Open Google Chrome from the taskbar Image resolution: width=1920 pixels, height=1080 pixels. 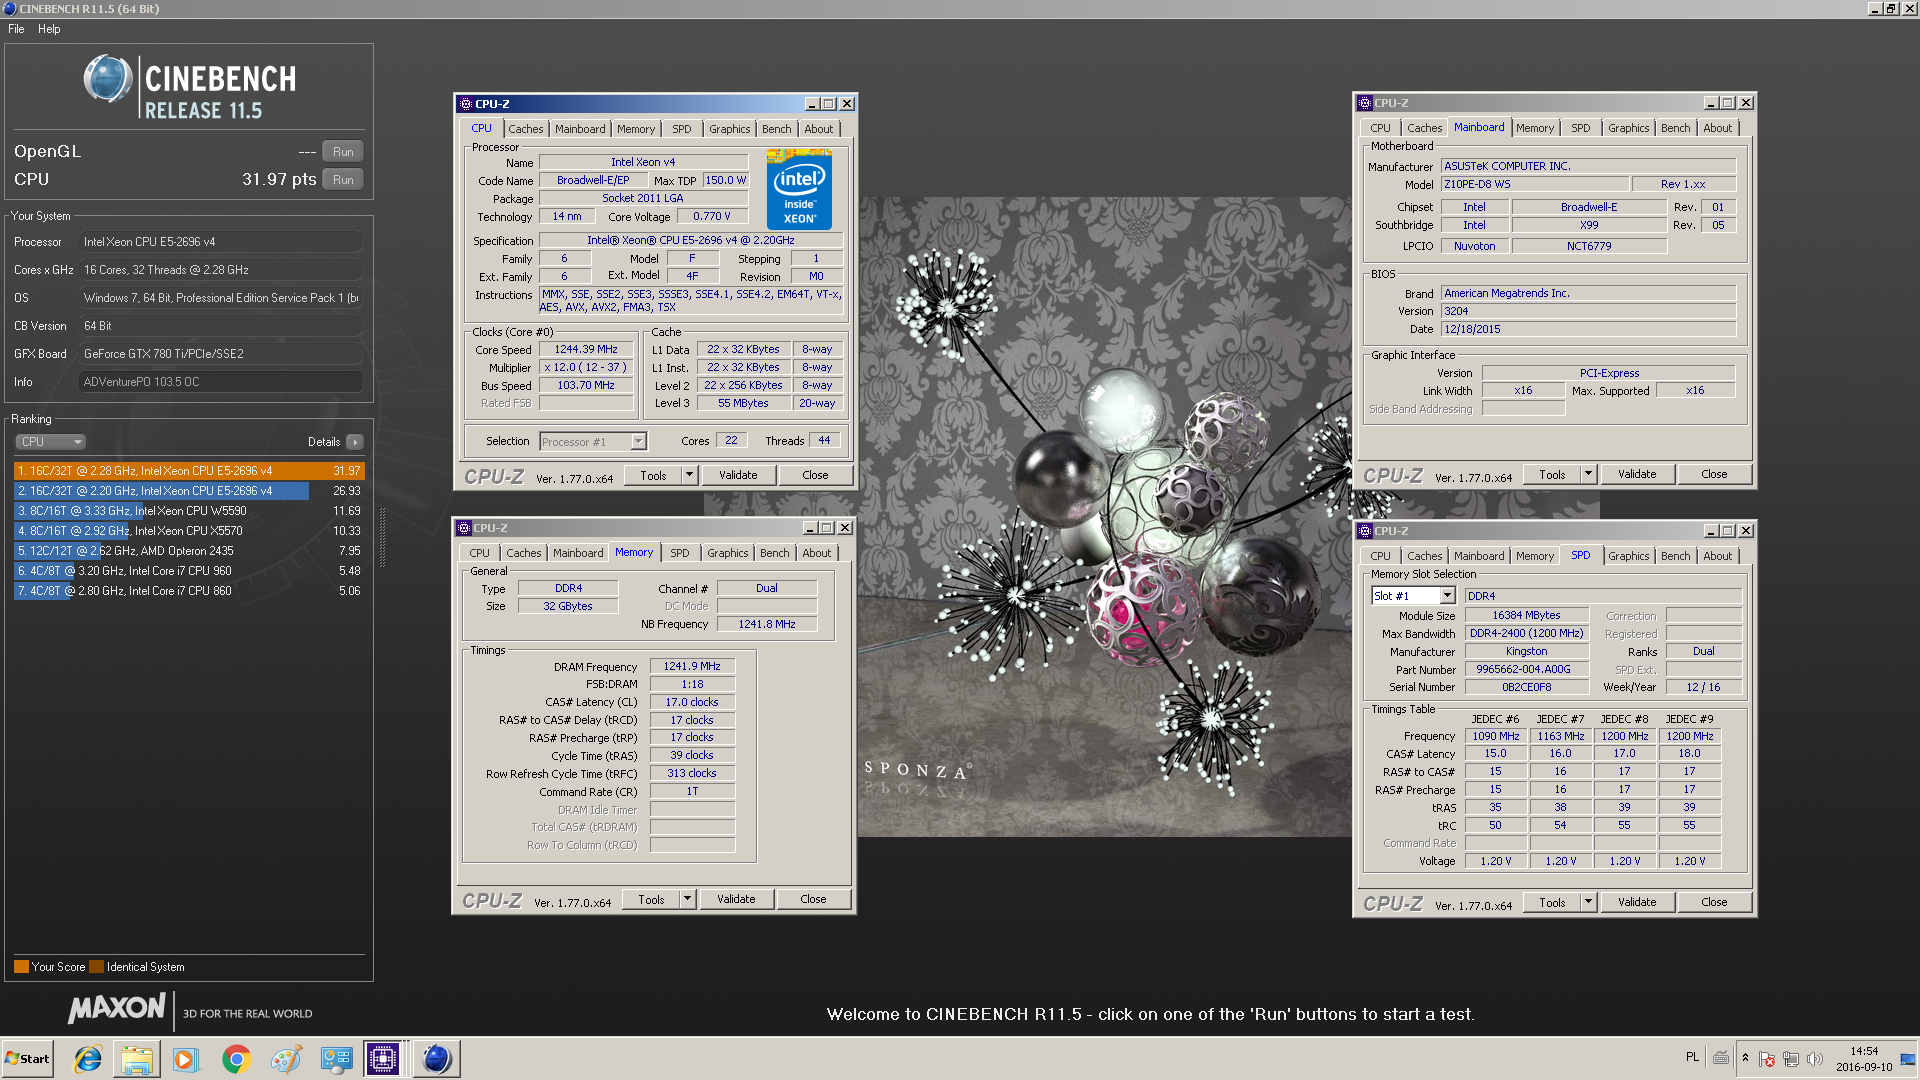pyautogui.click(x=236, y=1059)
